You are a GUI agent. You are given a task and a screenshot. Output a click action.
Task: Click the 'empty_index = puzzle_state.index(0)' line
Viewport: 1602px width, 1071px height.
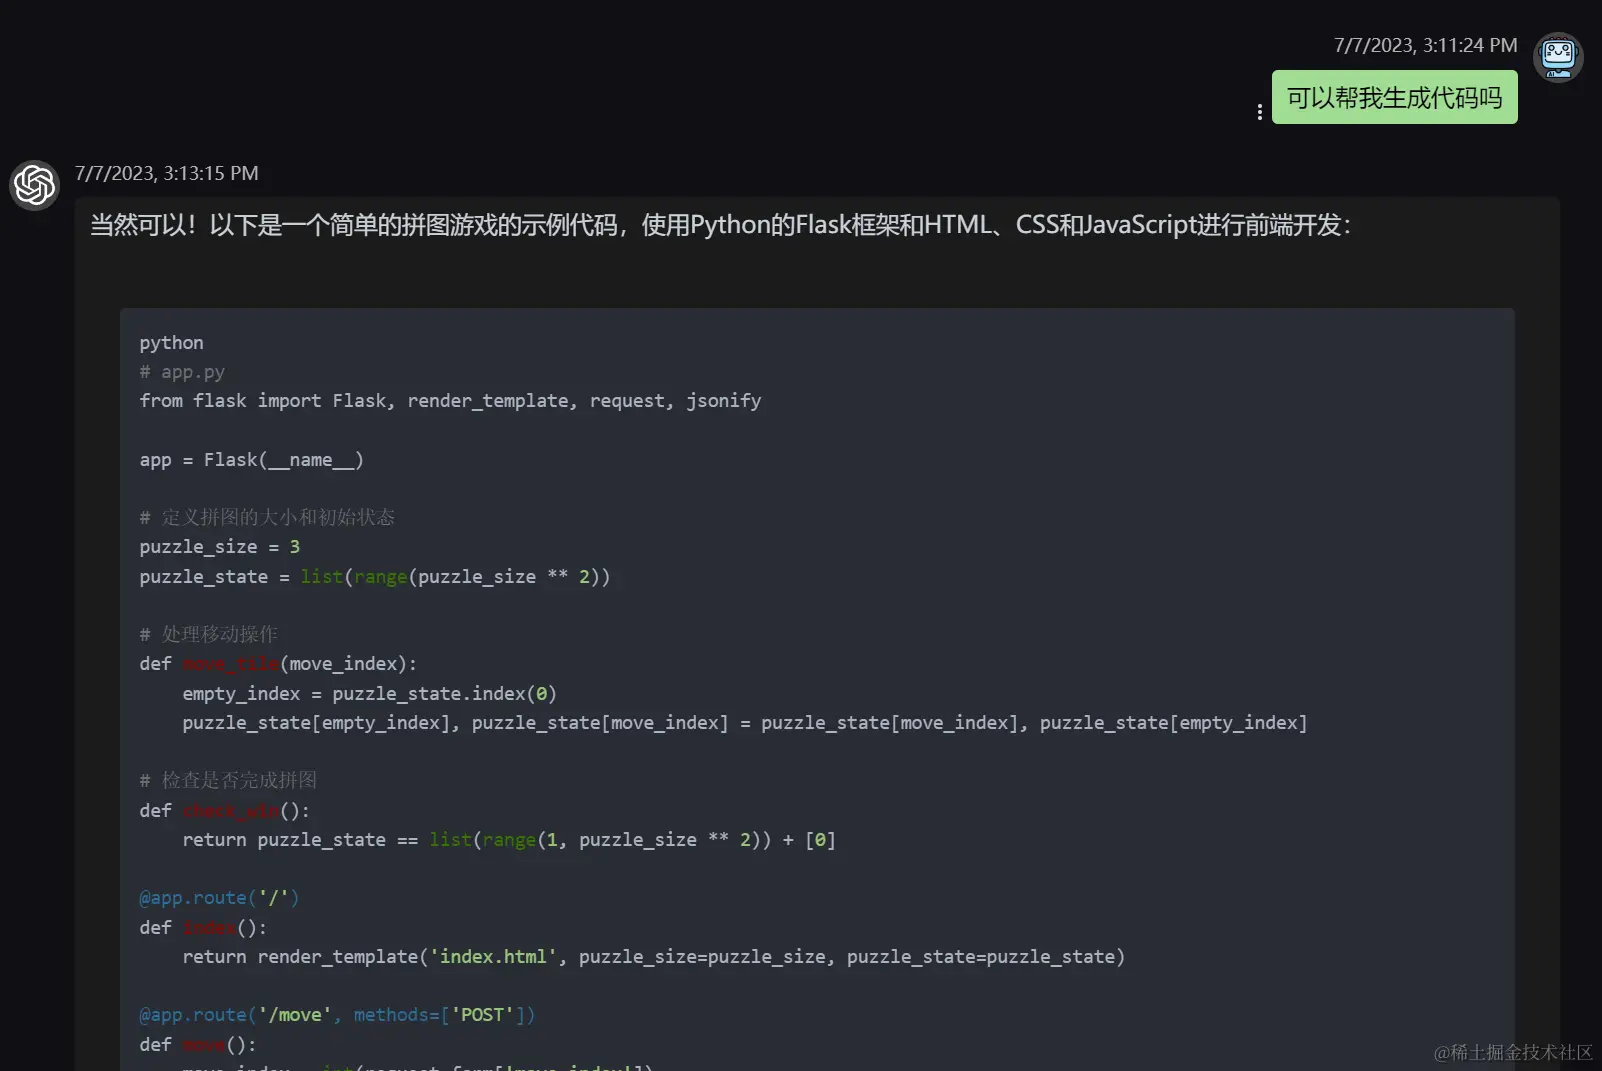click(369, 694)
